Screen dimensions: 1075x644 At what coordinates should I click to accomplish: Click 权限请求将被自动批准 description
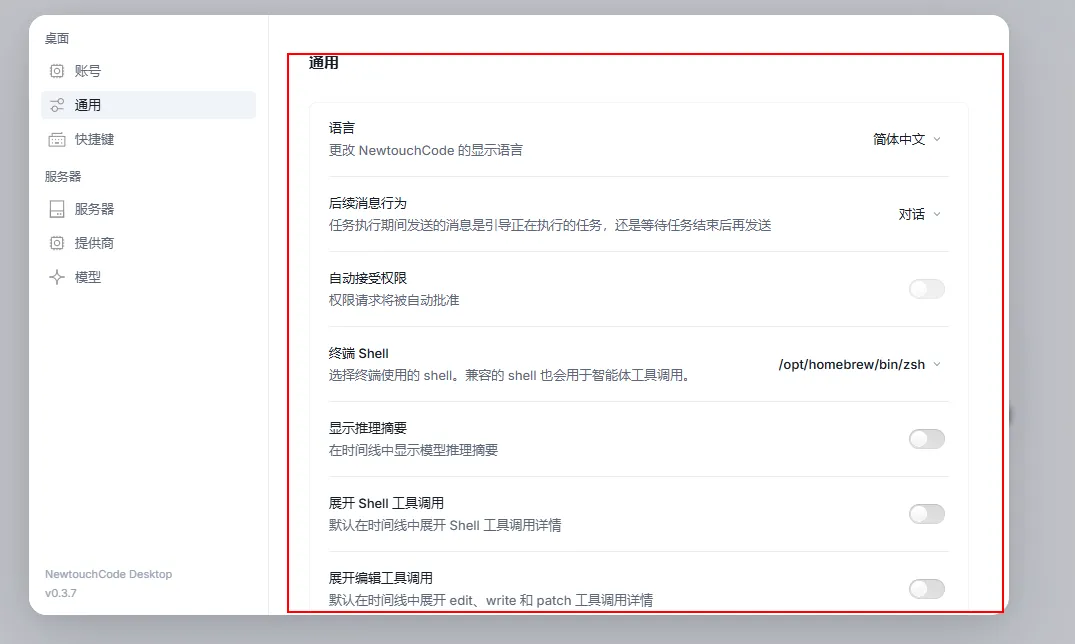pos(394,300)
